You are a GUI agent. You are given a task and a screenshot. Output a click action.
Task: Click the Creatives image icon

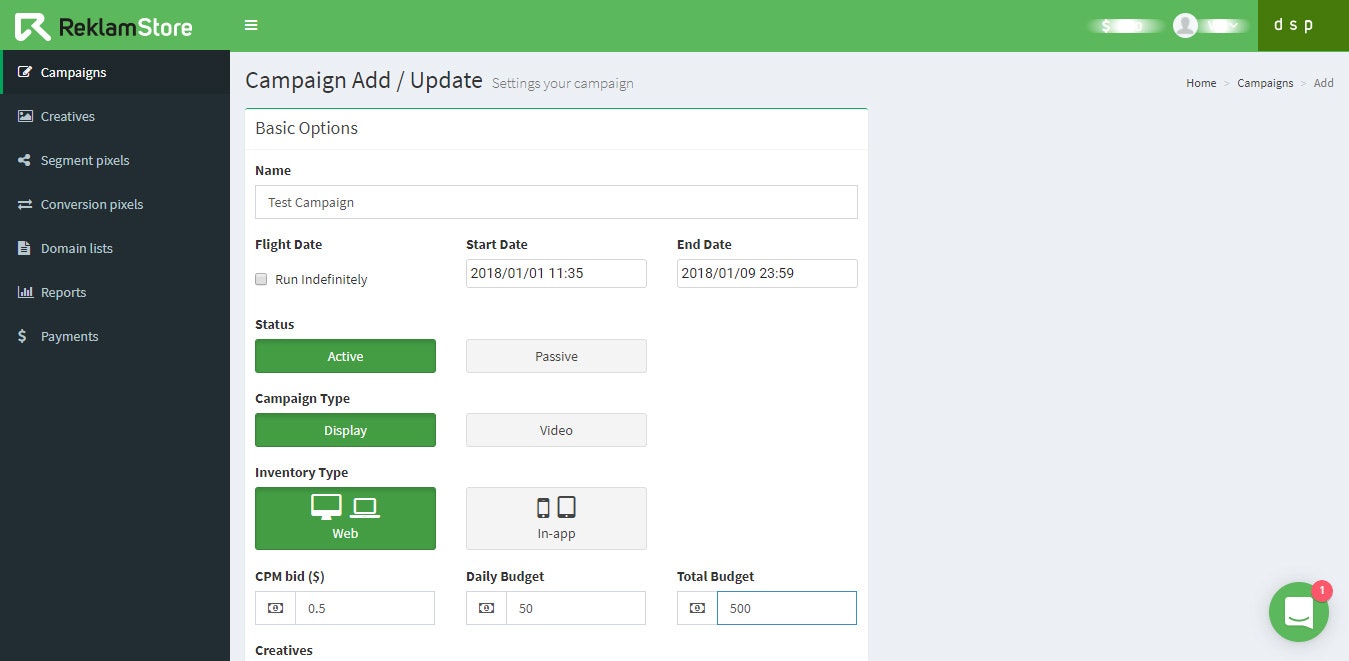pos(25,116)
